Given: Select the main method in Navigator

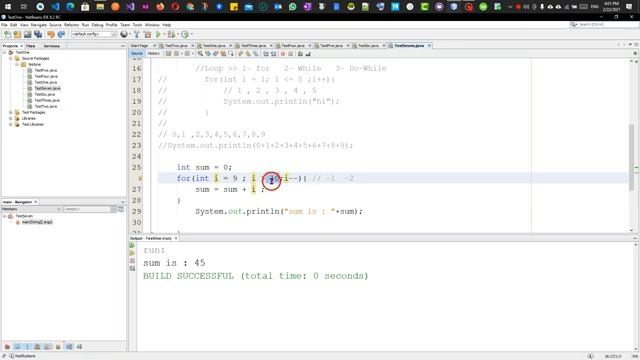Looking at the screenshot, I should tap(37, 222).
